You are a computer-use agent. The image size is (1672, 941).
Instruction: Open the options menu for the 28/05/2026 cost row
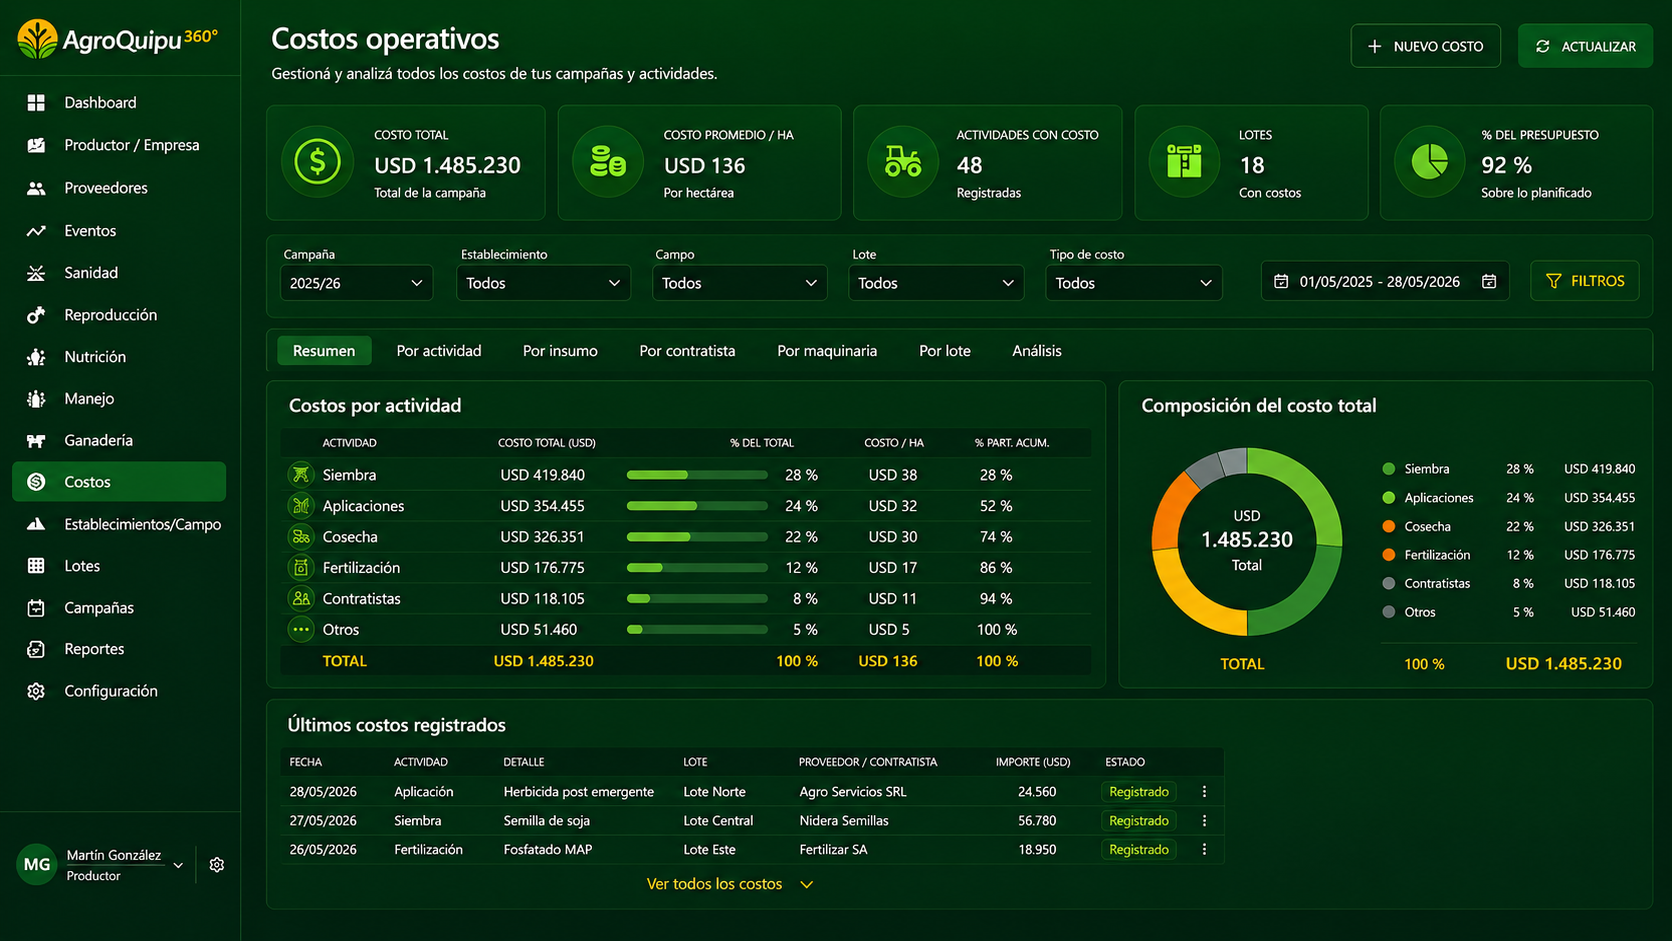[x=1204, y=792]
